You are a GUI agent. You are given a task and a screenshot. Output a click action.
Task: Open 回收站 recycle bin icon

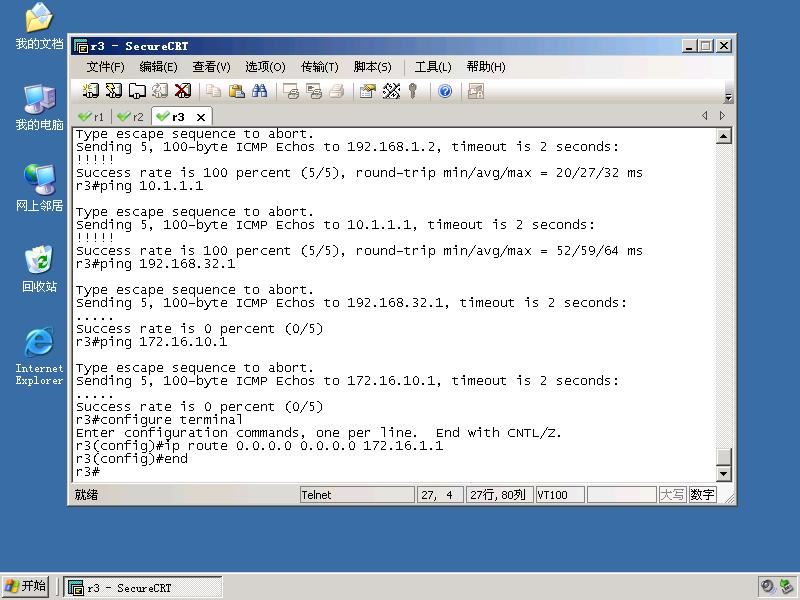point(39,269)
